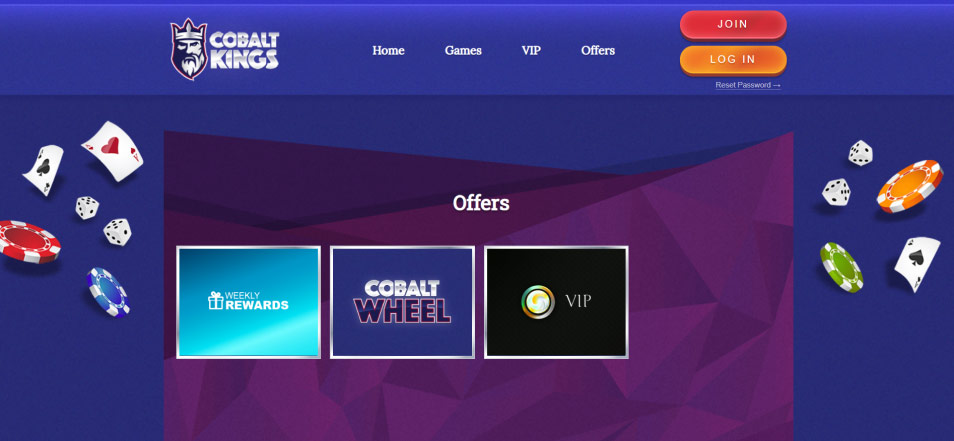Open the Games menu item
The width and height of the screenshot is (954, 441).
click(x=463, y=50)
